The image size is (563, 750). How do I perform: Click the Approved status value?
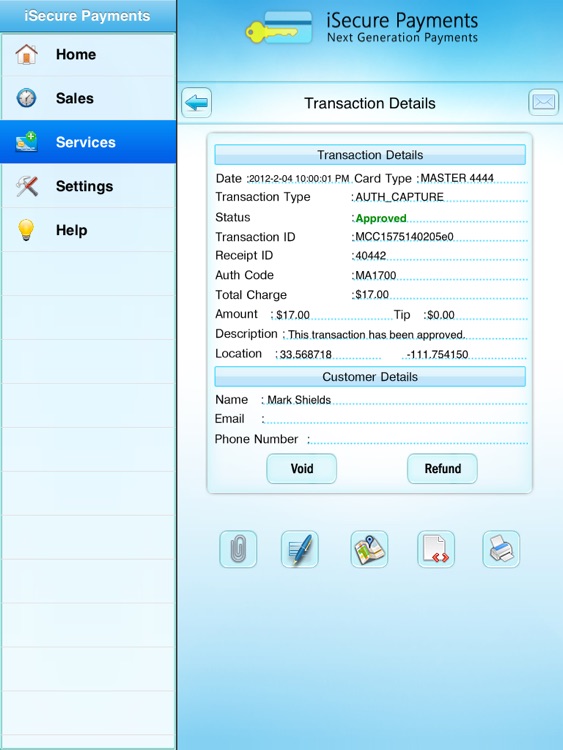(x=381, y=218)
